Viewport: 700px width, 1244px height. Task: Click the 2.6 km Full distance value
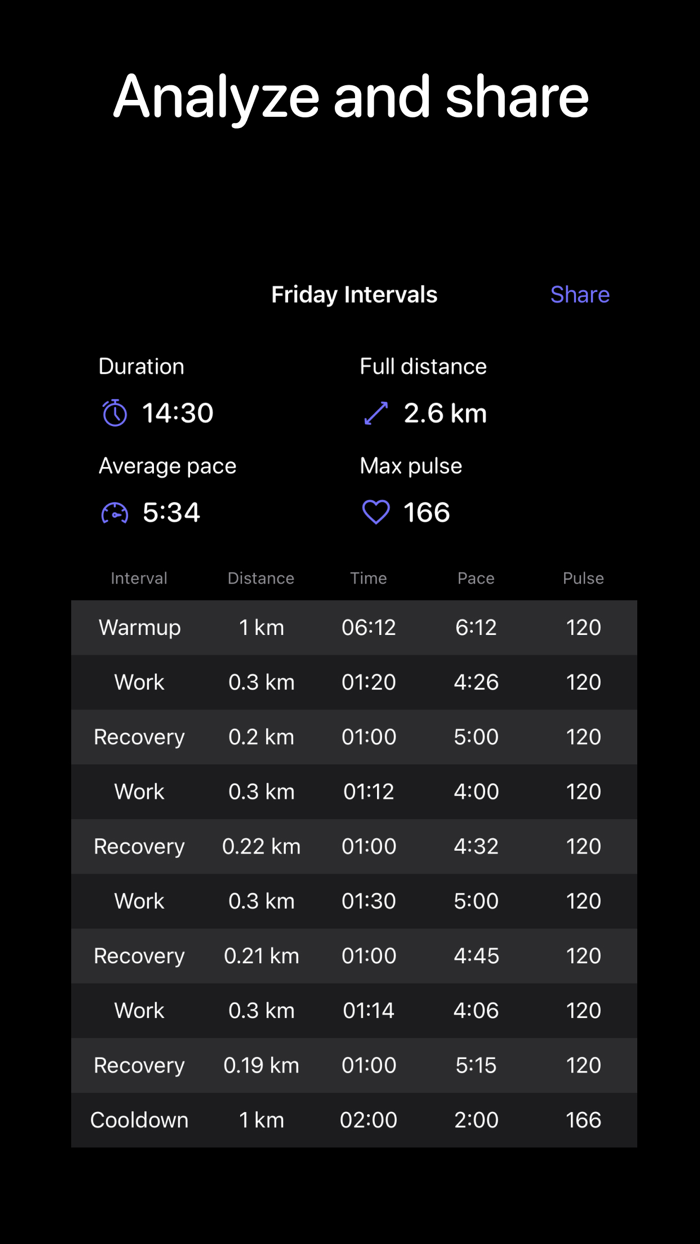pos(445,413)
